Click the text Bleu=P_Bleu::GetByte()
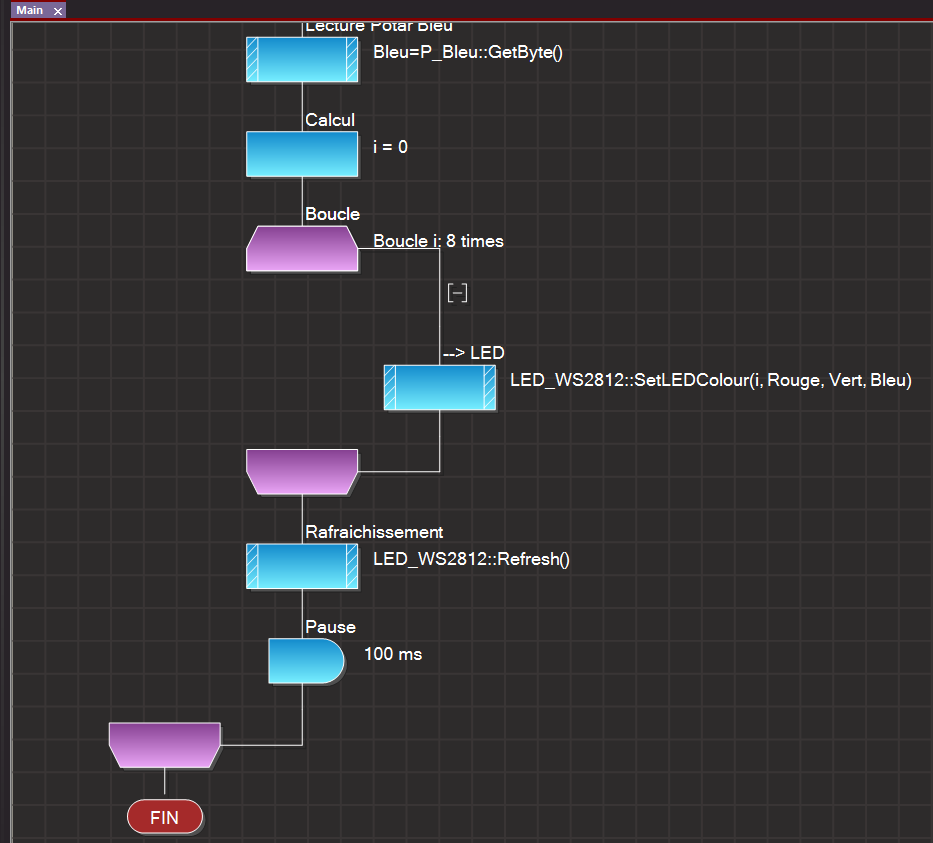 [468, 52]
